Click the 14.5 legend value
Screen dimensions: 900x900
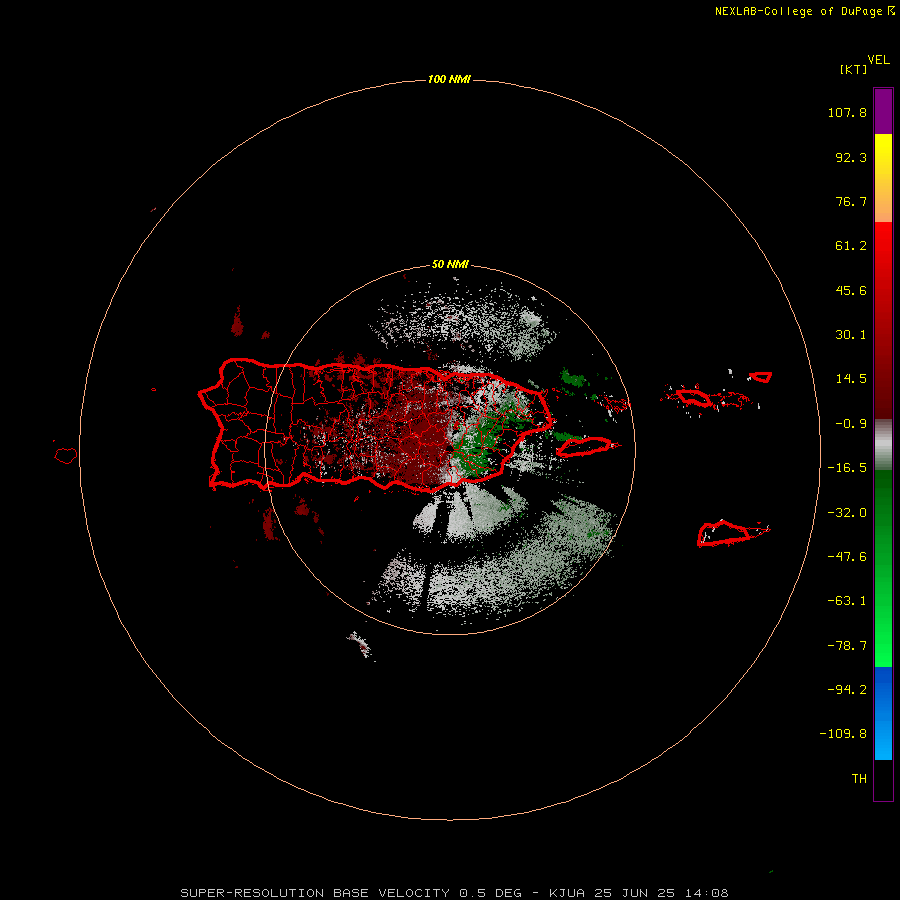pyautogui.click(x=851, y=379)
